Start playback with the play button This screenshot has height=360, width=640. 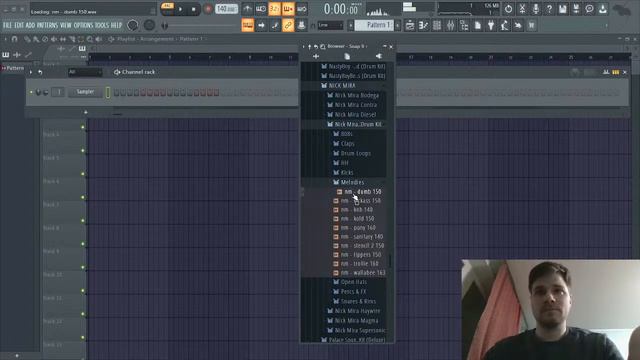point(180,9)
